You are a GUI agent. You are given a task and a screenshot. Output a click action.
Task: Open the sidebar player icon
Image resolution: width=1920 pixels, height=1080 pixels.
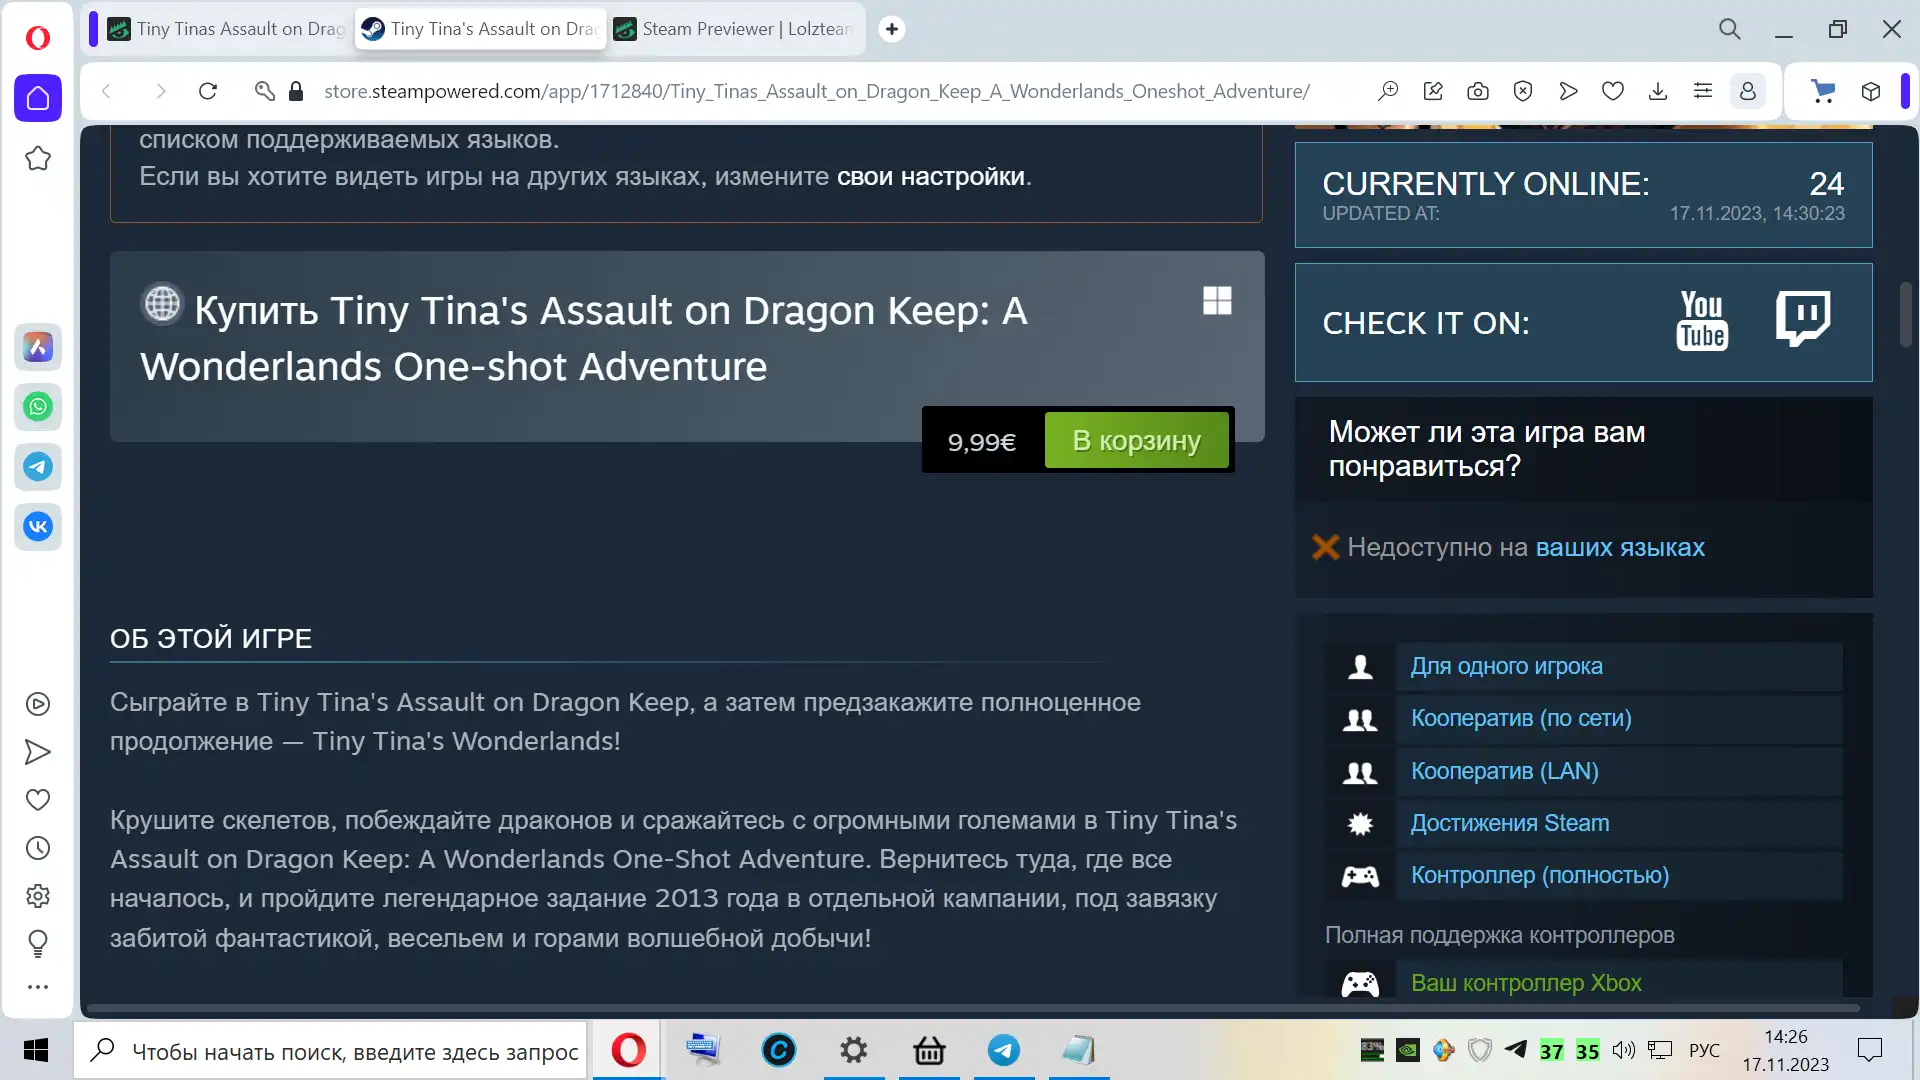(38, 704)
